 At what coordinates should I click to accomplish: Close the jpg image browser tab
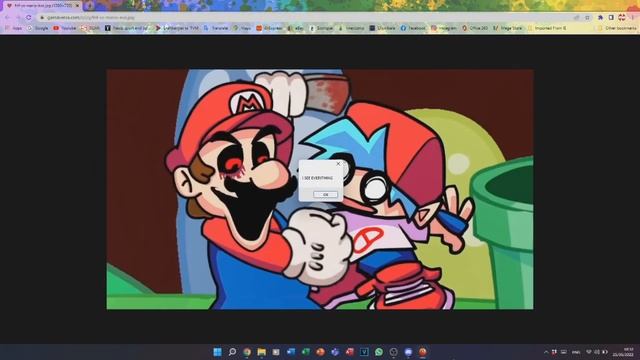pyautogui.click(x=77, y=6)
